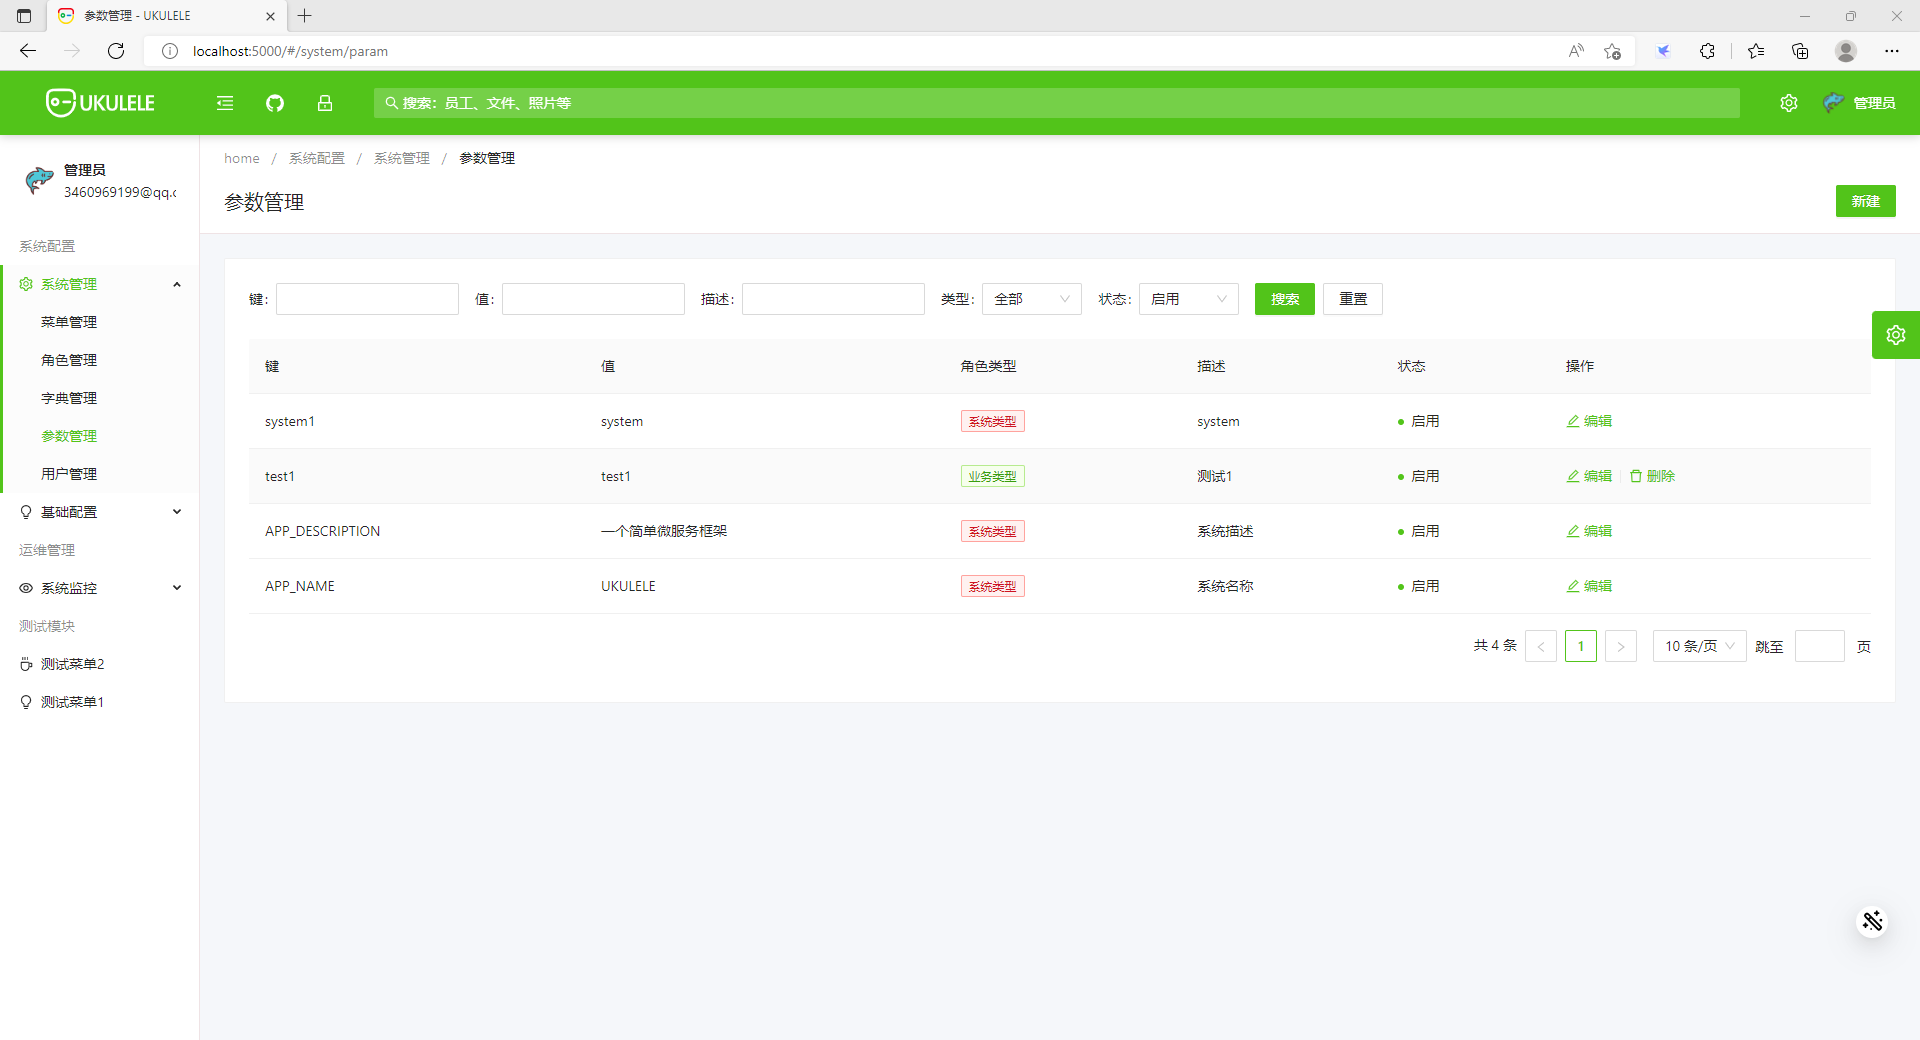The image size is (1920, 1040).
Task: Edit the system1 row
Action: pyautogui.click(x=1589, y=421)
